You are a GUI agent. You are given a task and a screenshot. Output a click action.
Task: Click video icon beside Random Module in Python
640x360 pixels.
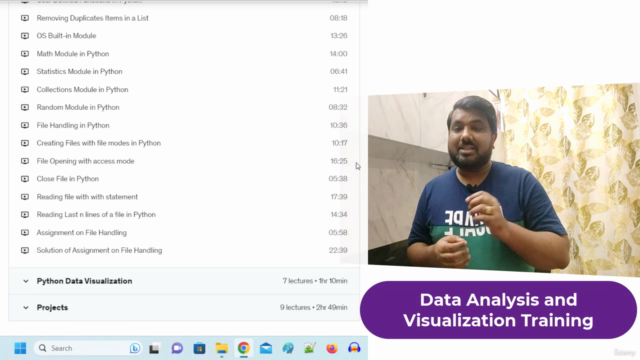click(x=25, y=107)
